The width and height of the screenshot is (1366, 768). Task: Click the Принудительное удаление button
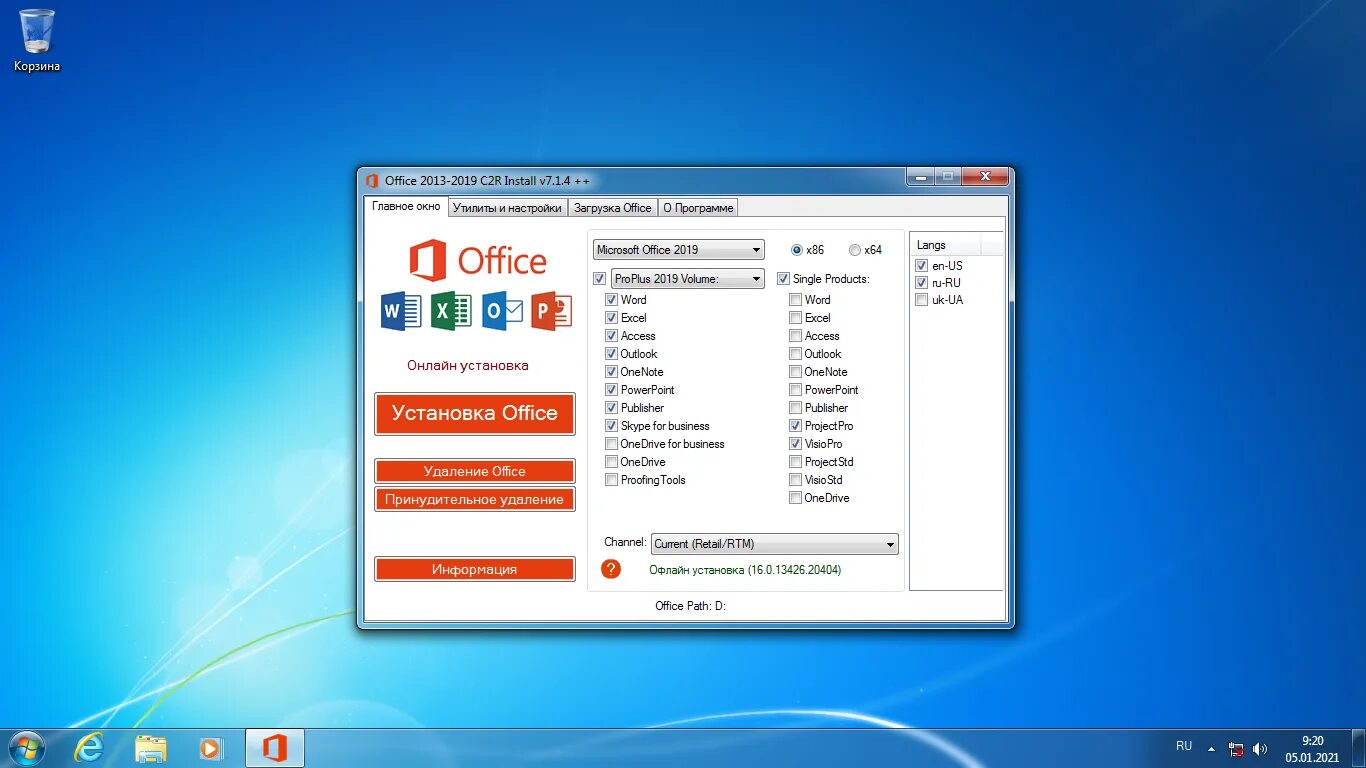(475, 499)
